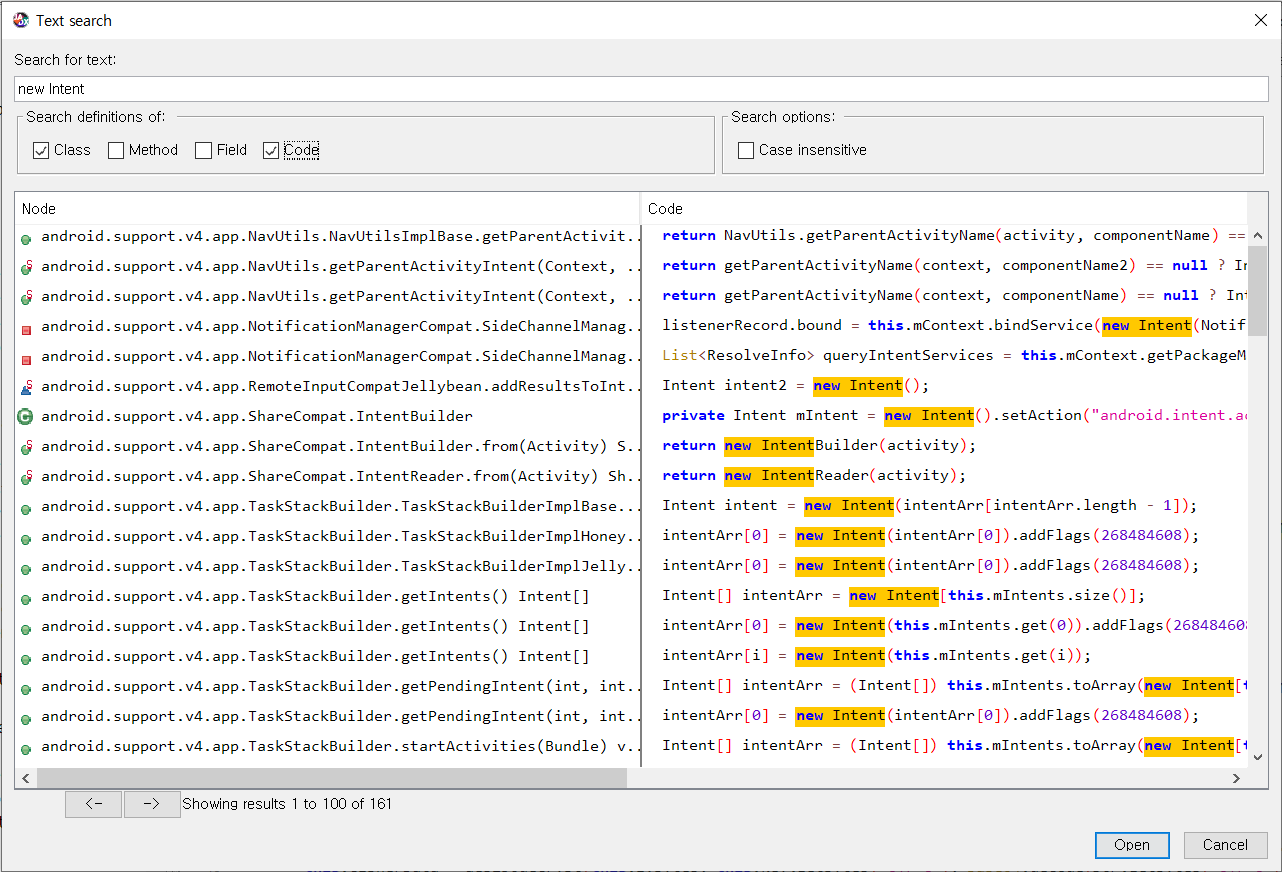This screenshot has height=872, width=1282.
Task: Select the TaskStackBuilderImplHoney node text
Action: click(x=342, y=536)
